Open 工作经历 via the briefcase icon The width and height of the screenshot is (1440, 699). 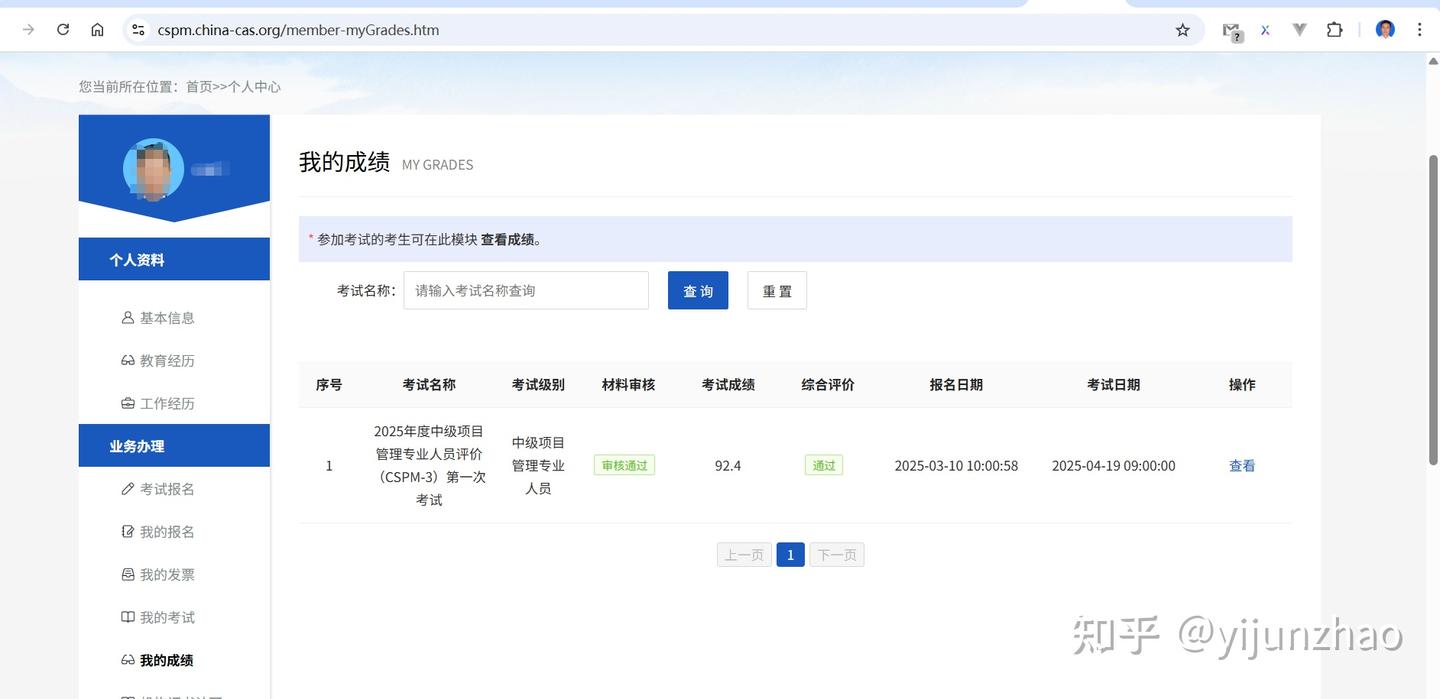126,403
